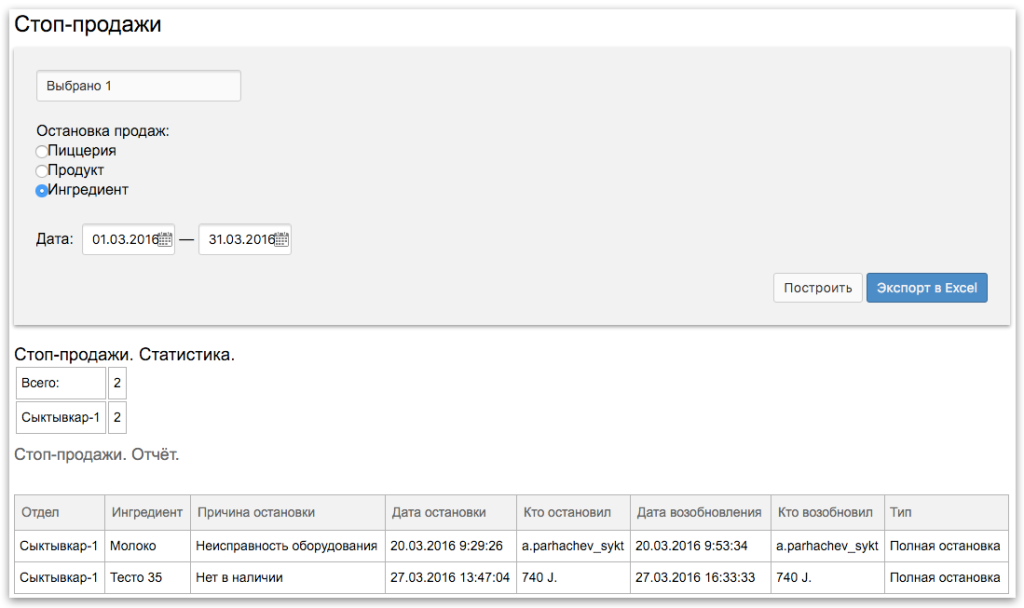Select the Молоко ingredient cell
This screenshot has width=1024, height=608.
147,546
